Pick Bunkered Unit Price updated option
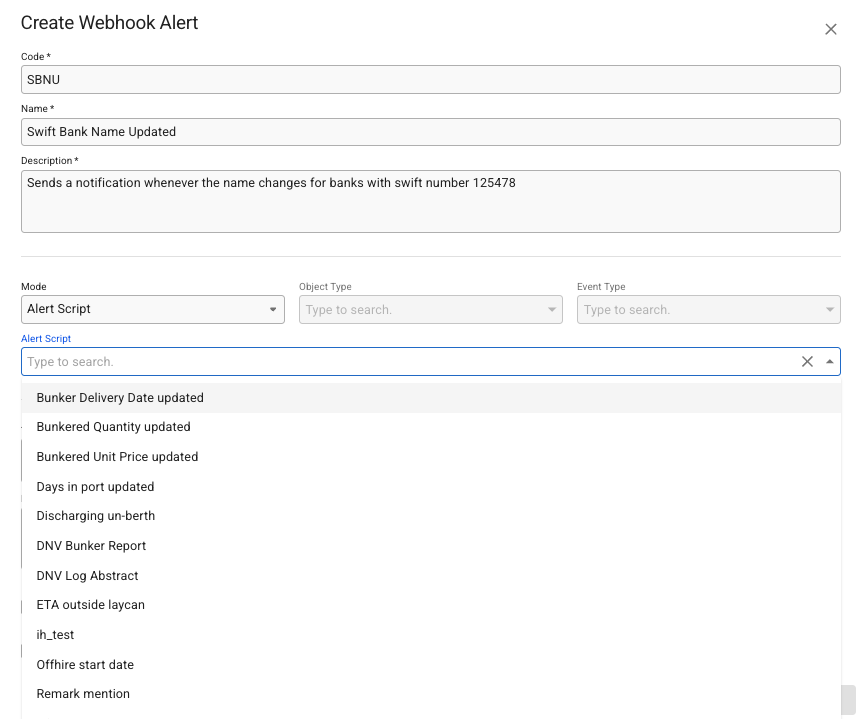Screen dimensions: 861x719 coord(117,457)
